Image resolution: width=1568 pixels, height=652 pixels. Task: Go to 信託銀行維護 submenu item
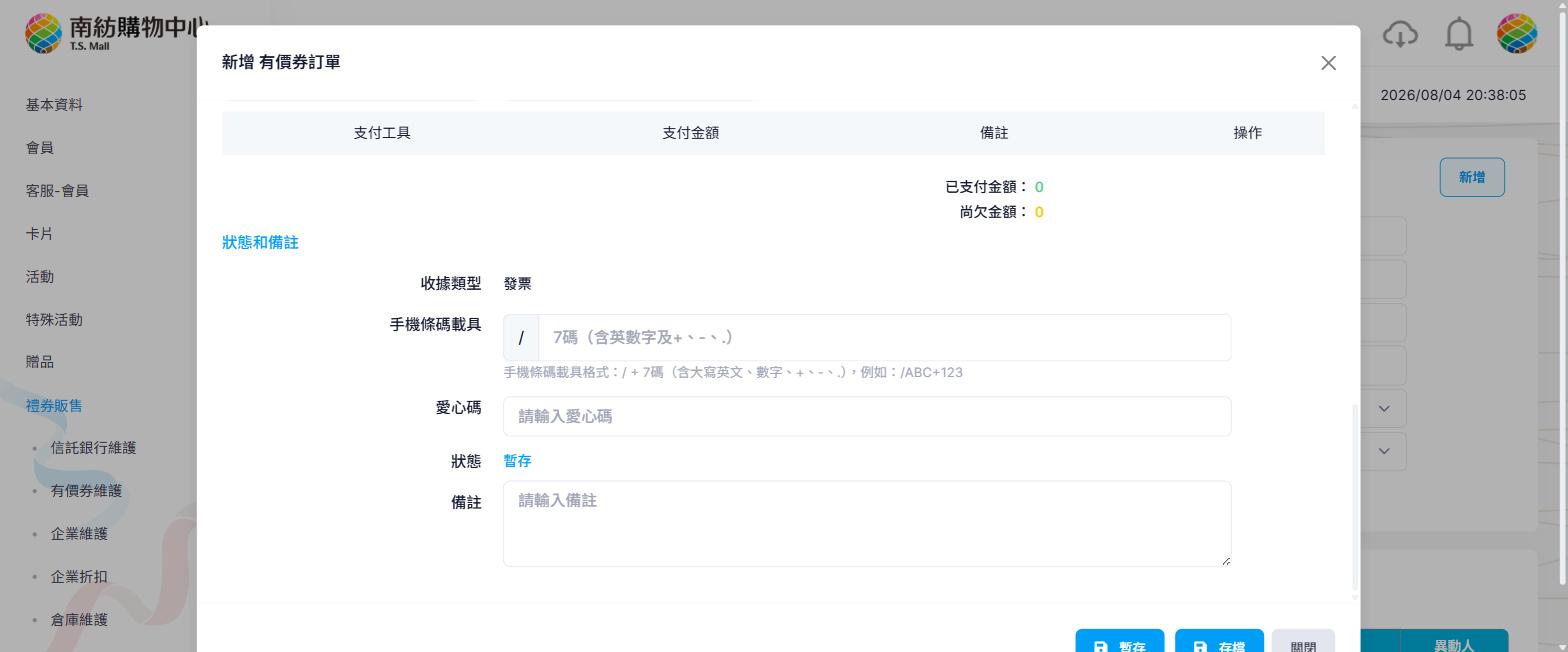click(93, 448)
